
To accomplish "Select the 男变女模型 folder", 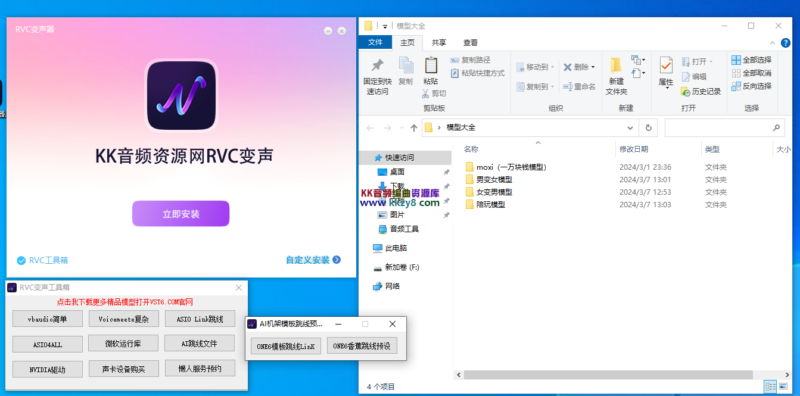I will coord(489,180).
